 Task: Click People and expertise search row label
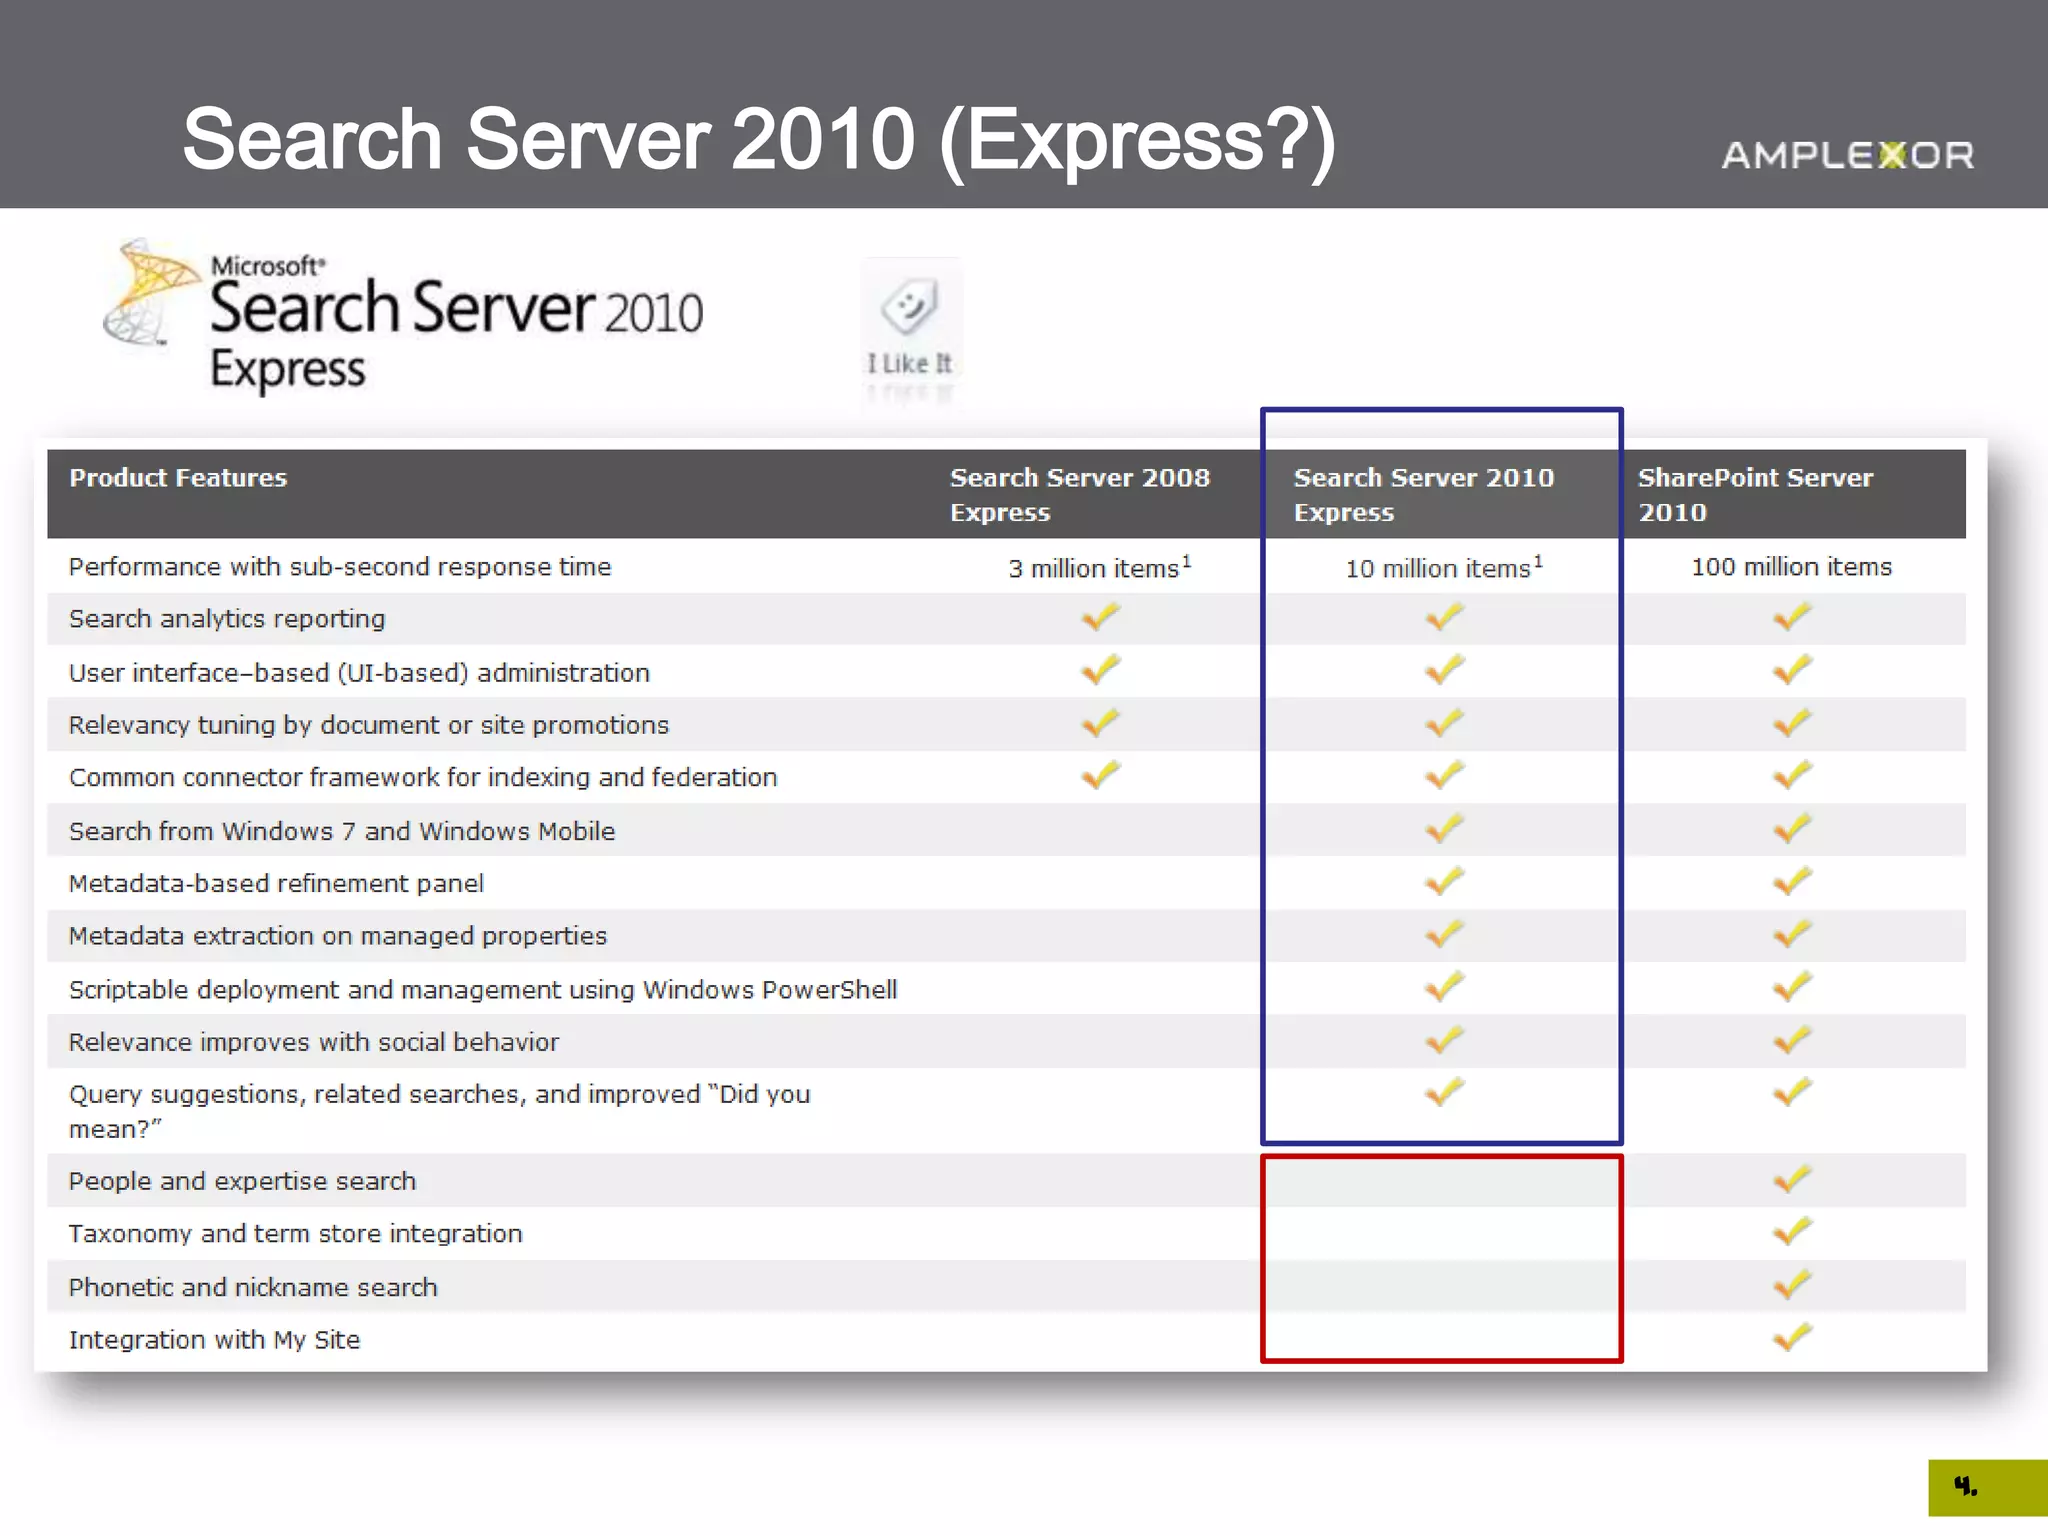pos(242,1182)
